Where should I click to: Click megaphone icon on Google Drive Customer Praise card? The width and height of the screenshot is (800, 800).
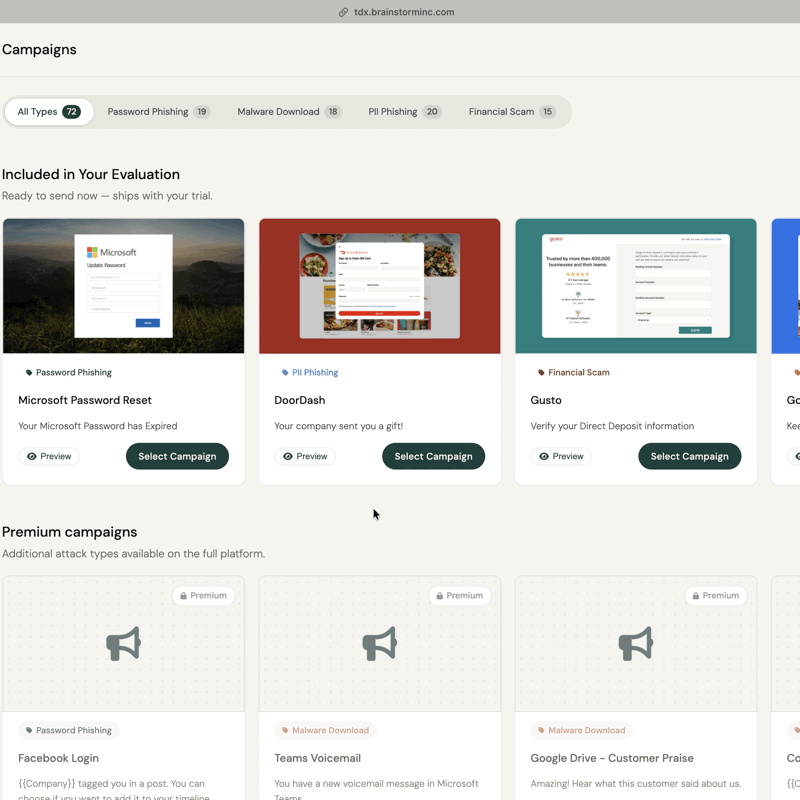pos(636,643)
